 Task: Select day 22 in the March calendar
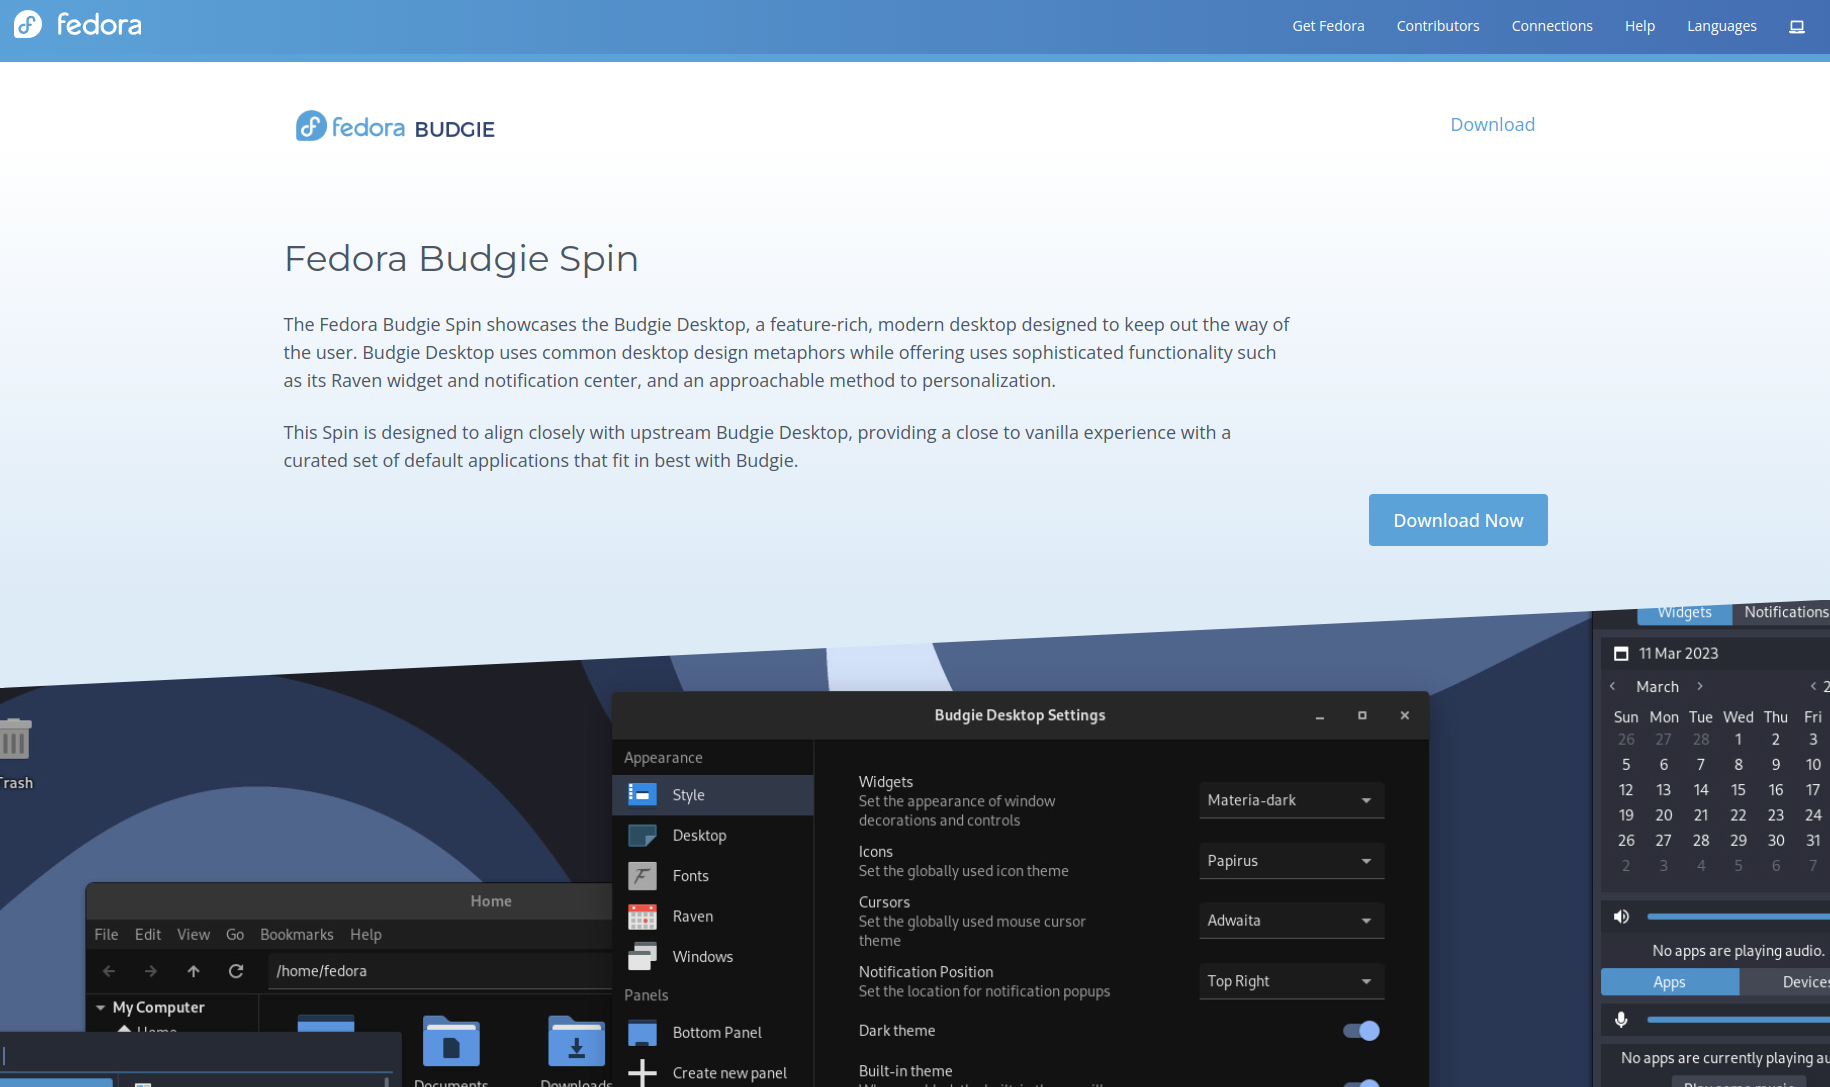1738,815
